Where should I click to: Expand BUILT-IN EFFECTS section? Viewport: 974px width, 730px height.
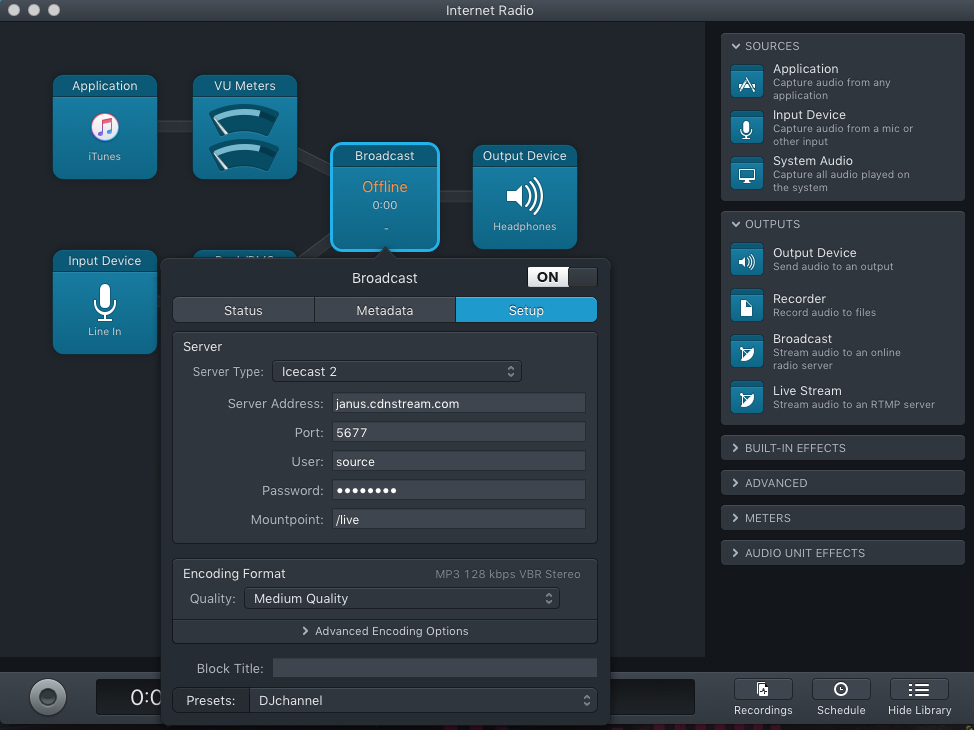pyautogui.click(x=842, y=448)
